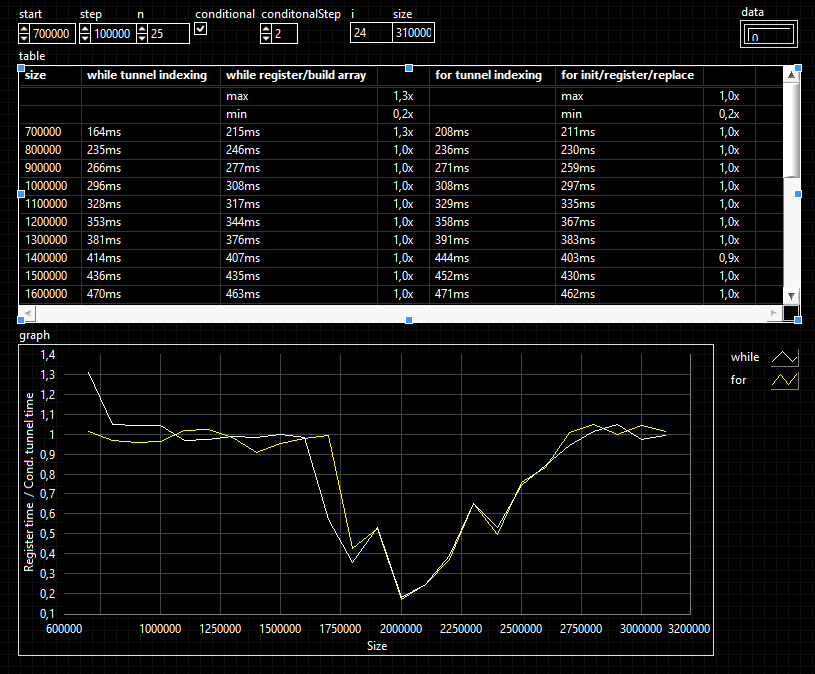The height and width of the screenshot is (674, 815).
Task: Click the n value field 25
Action: click(x=168, y=34)
